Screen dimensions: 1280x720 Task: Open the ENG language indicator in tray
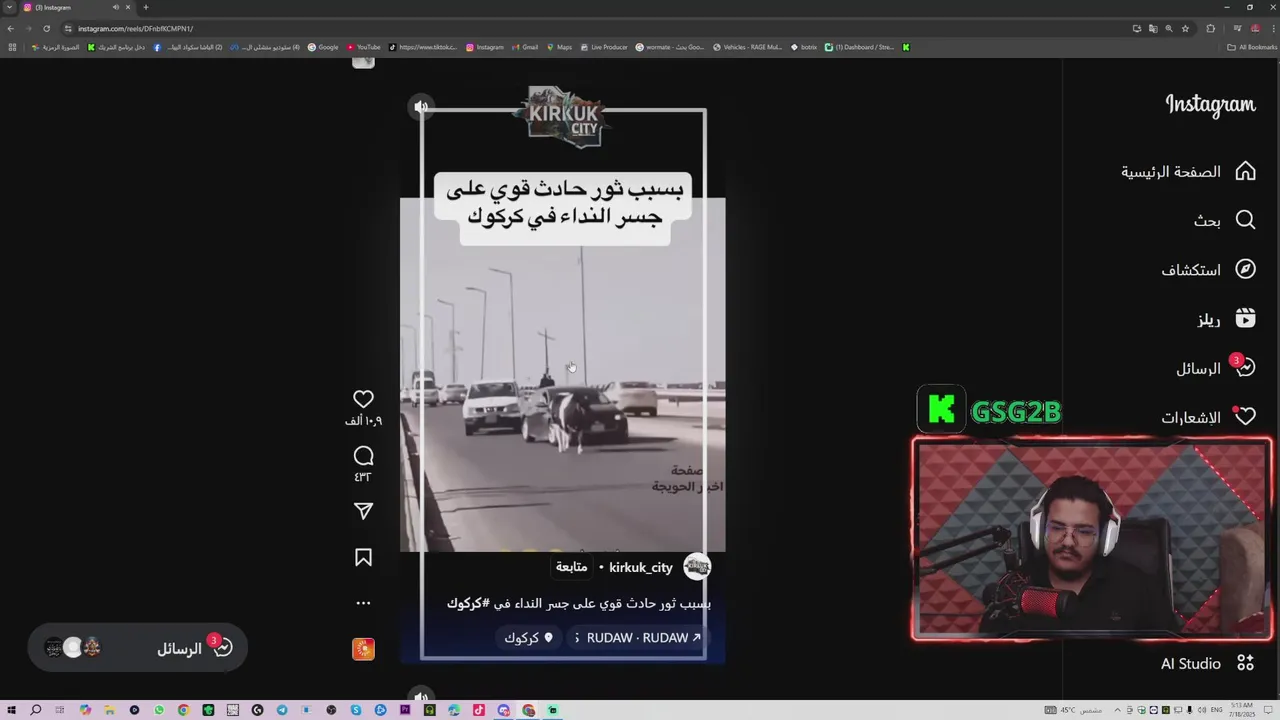click(1217, 710)
